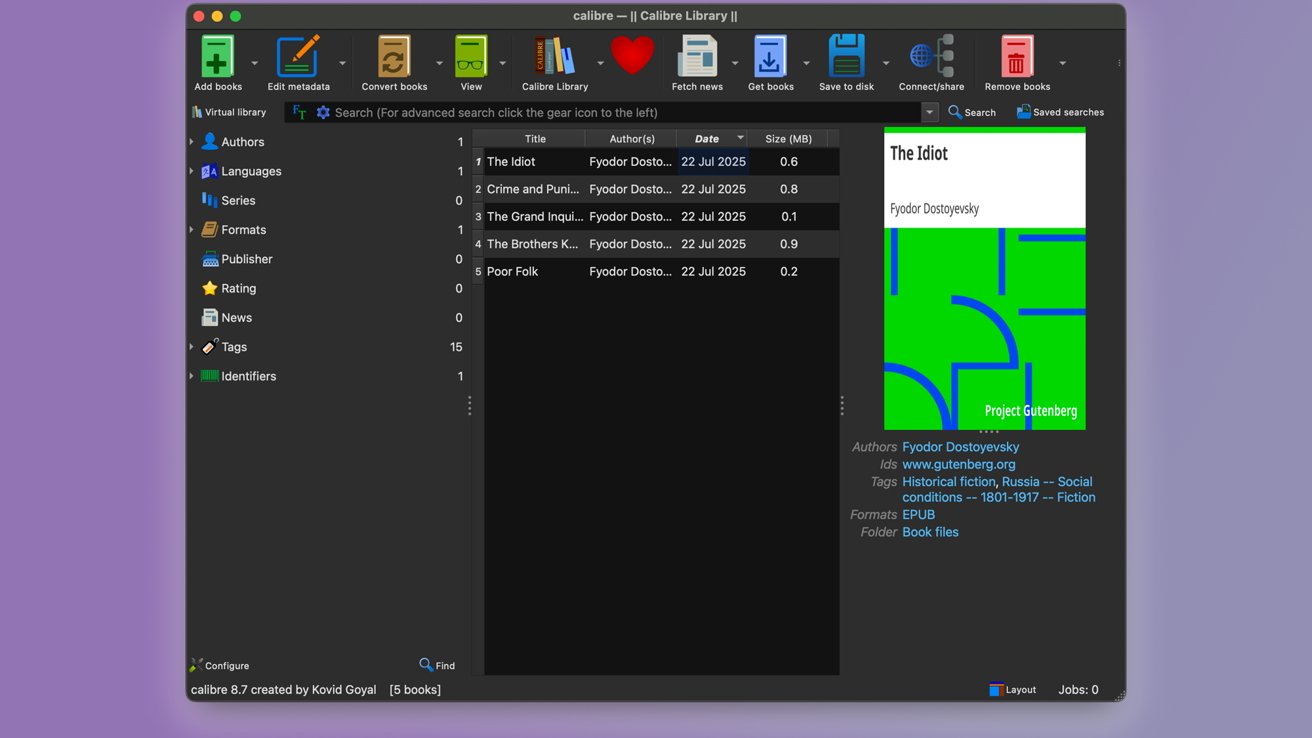This screenshot has width=1312, height=738.
Task: Expand the Languages category
Action: click(x=192, y=171)
